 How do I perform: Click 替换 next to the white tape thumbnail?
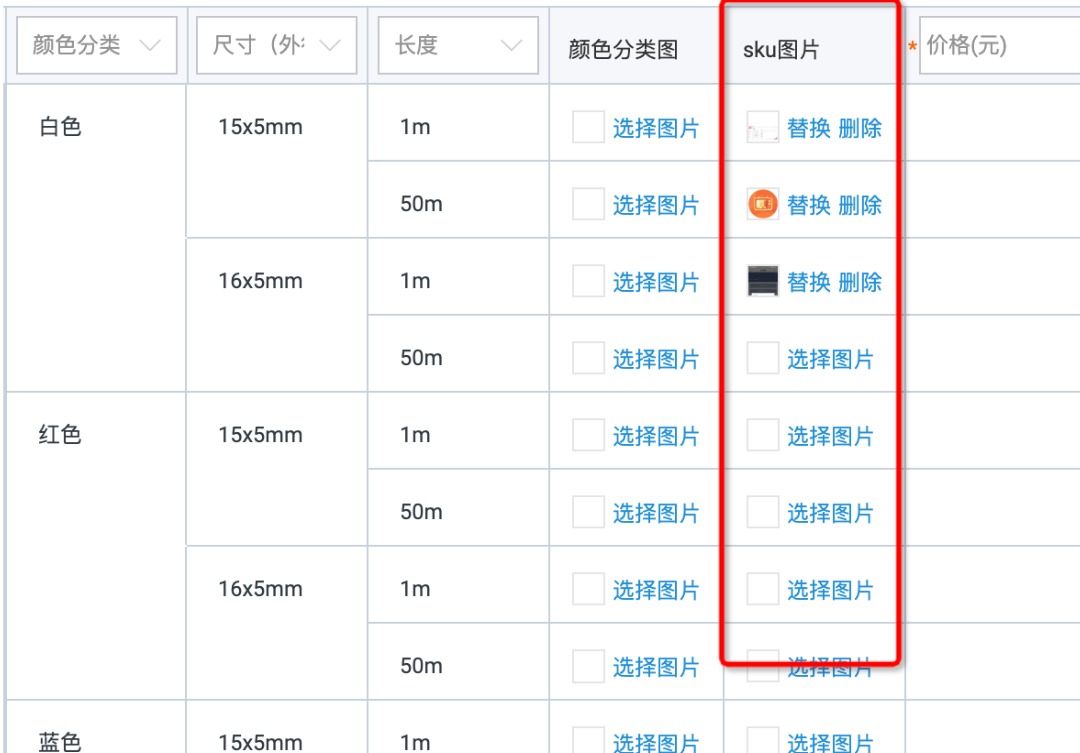(x=810, y=127)
